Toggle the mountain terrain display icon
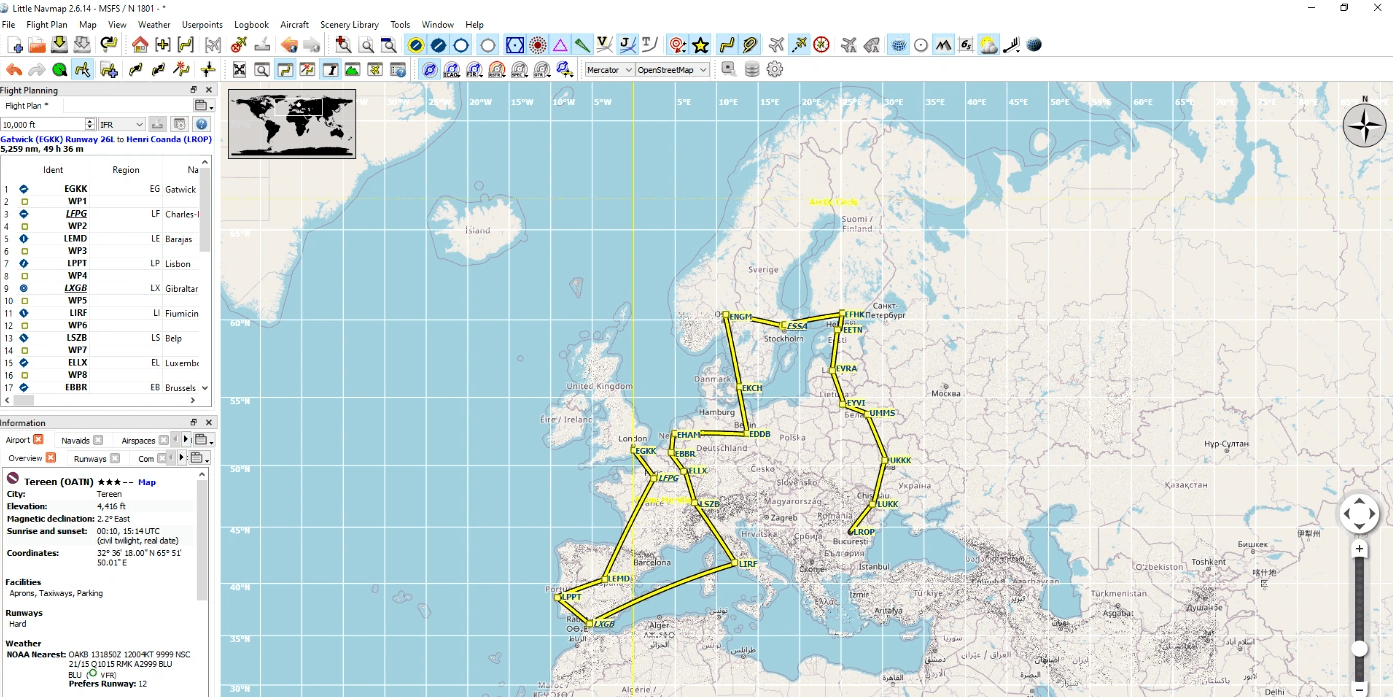Viewport: 1393px width, 697px height. pyautogui.click(x=943, y=45)
